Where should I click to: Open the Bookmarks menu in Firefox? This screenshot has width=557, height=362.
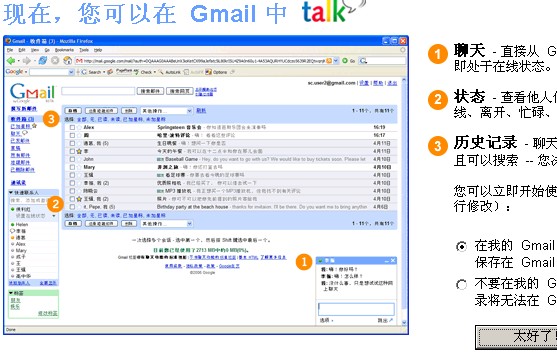coord(64,50)
